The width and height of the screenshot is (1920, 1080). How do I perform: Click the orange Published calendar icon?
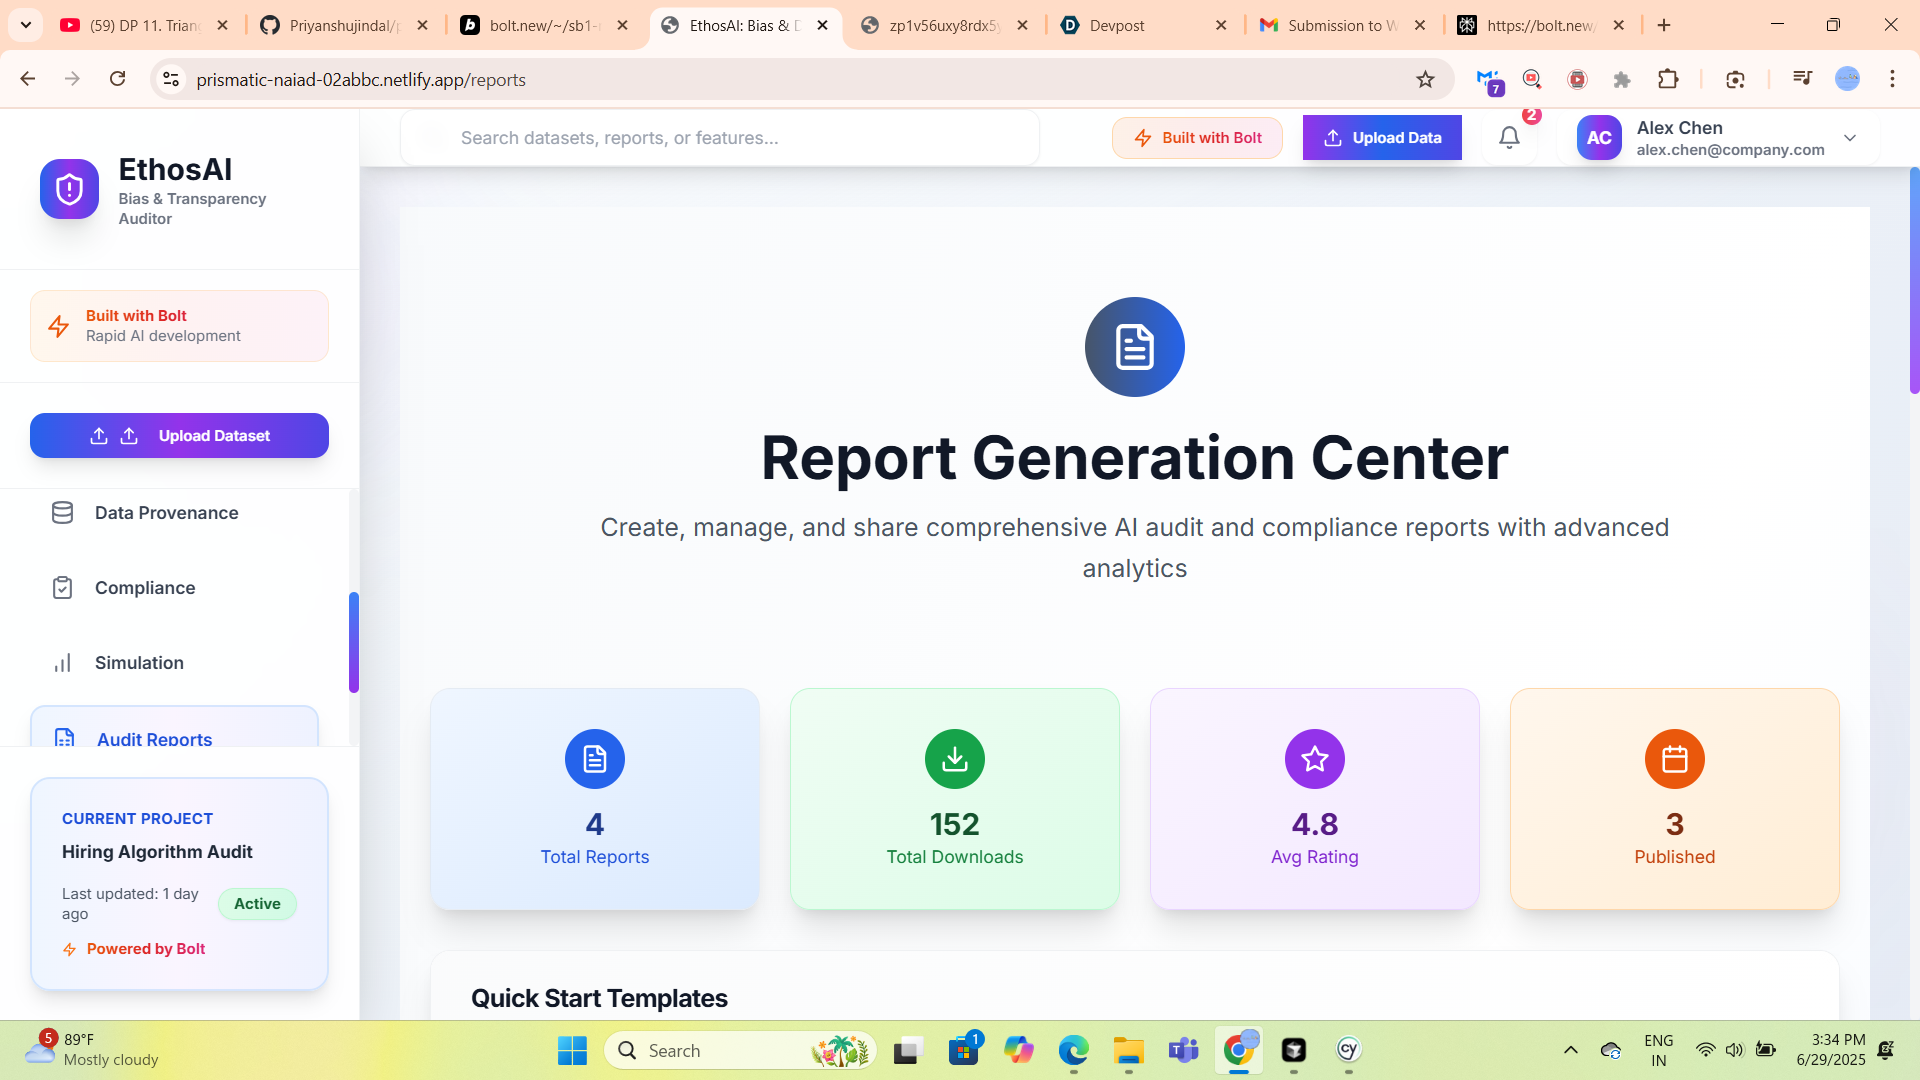(x=1674, y=759)
